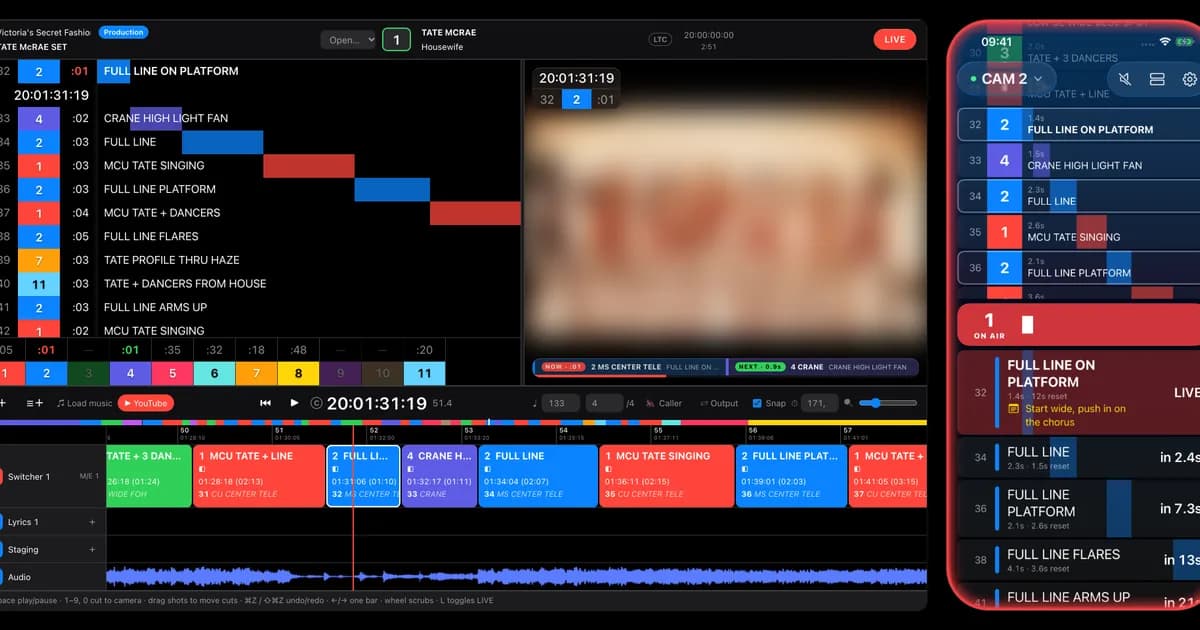Click the mute bell icon on phone

(1124, 79)
